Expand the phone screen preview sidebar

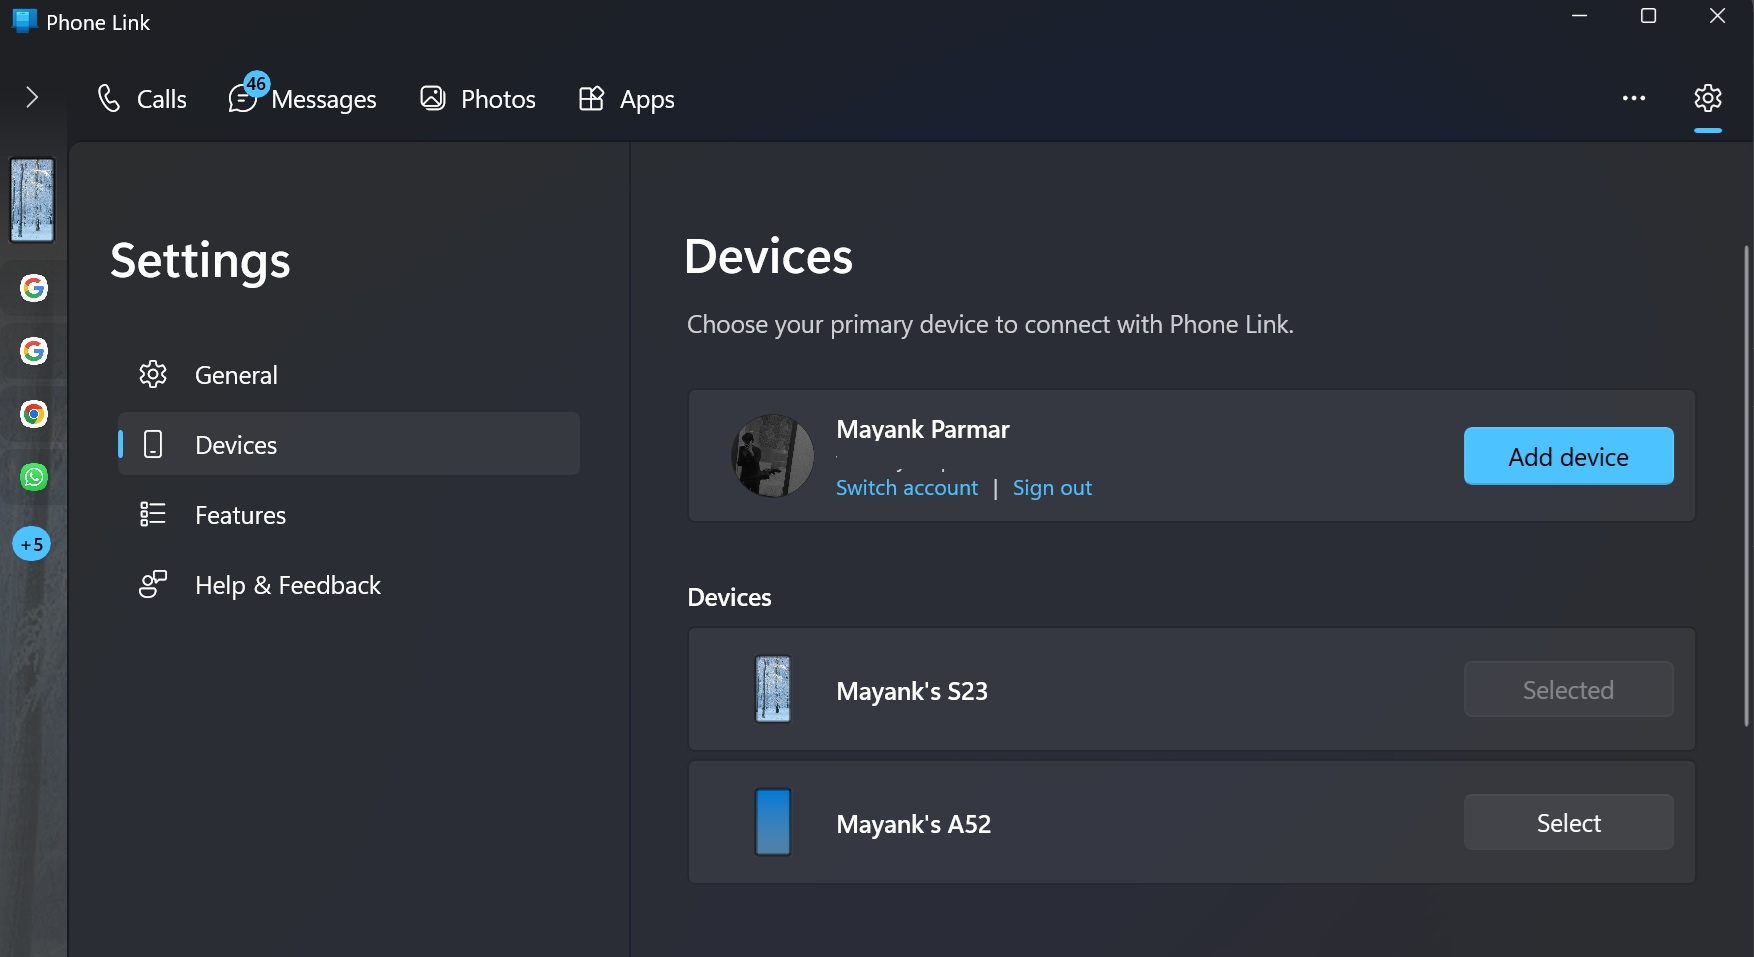tap(33, 200)
